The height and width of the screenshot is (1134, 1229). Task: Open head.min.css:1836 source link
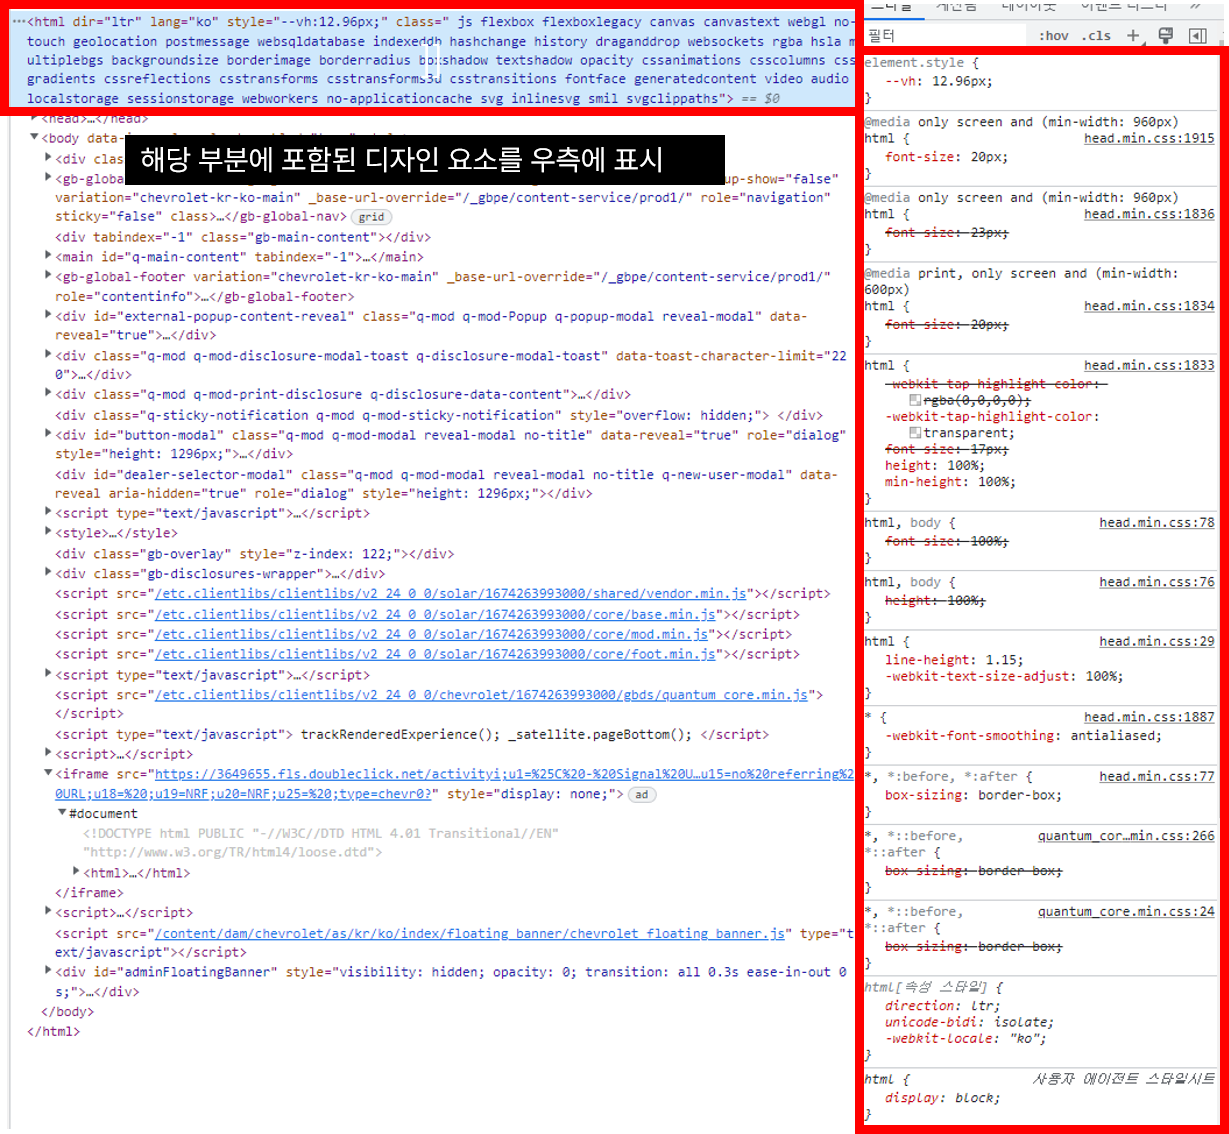[x=1149, y=214]
